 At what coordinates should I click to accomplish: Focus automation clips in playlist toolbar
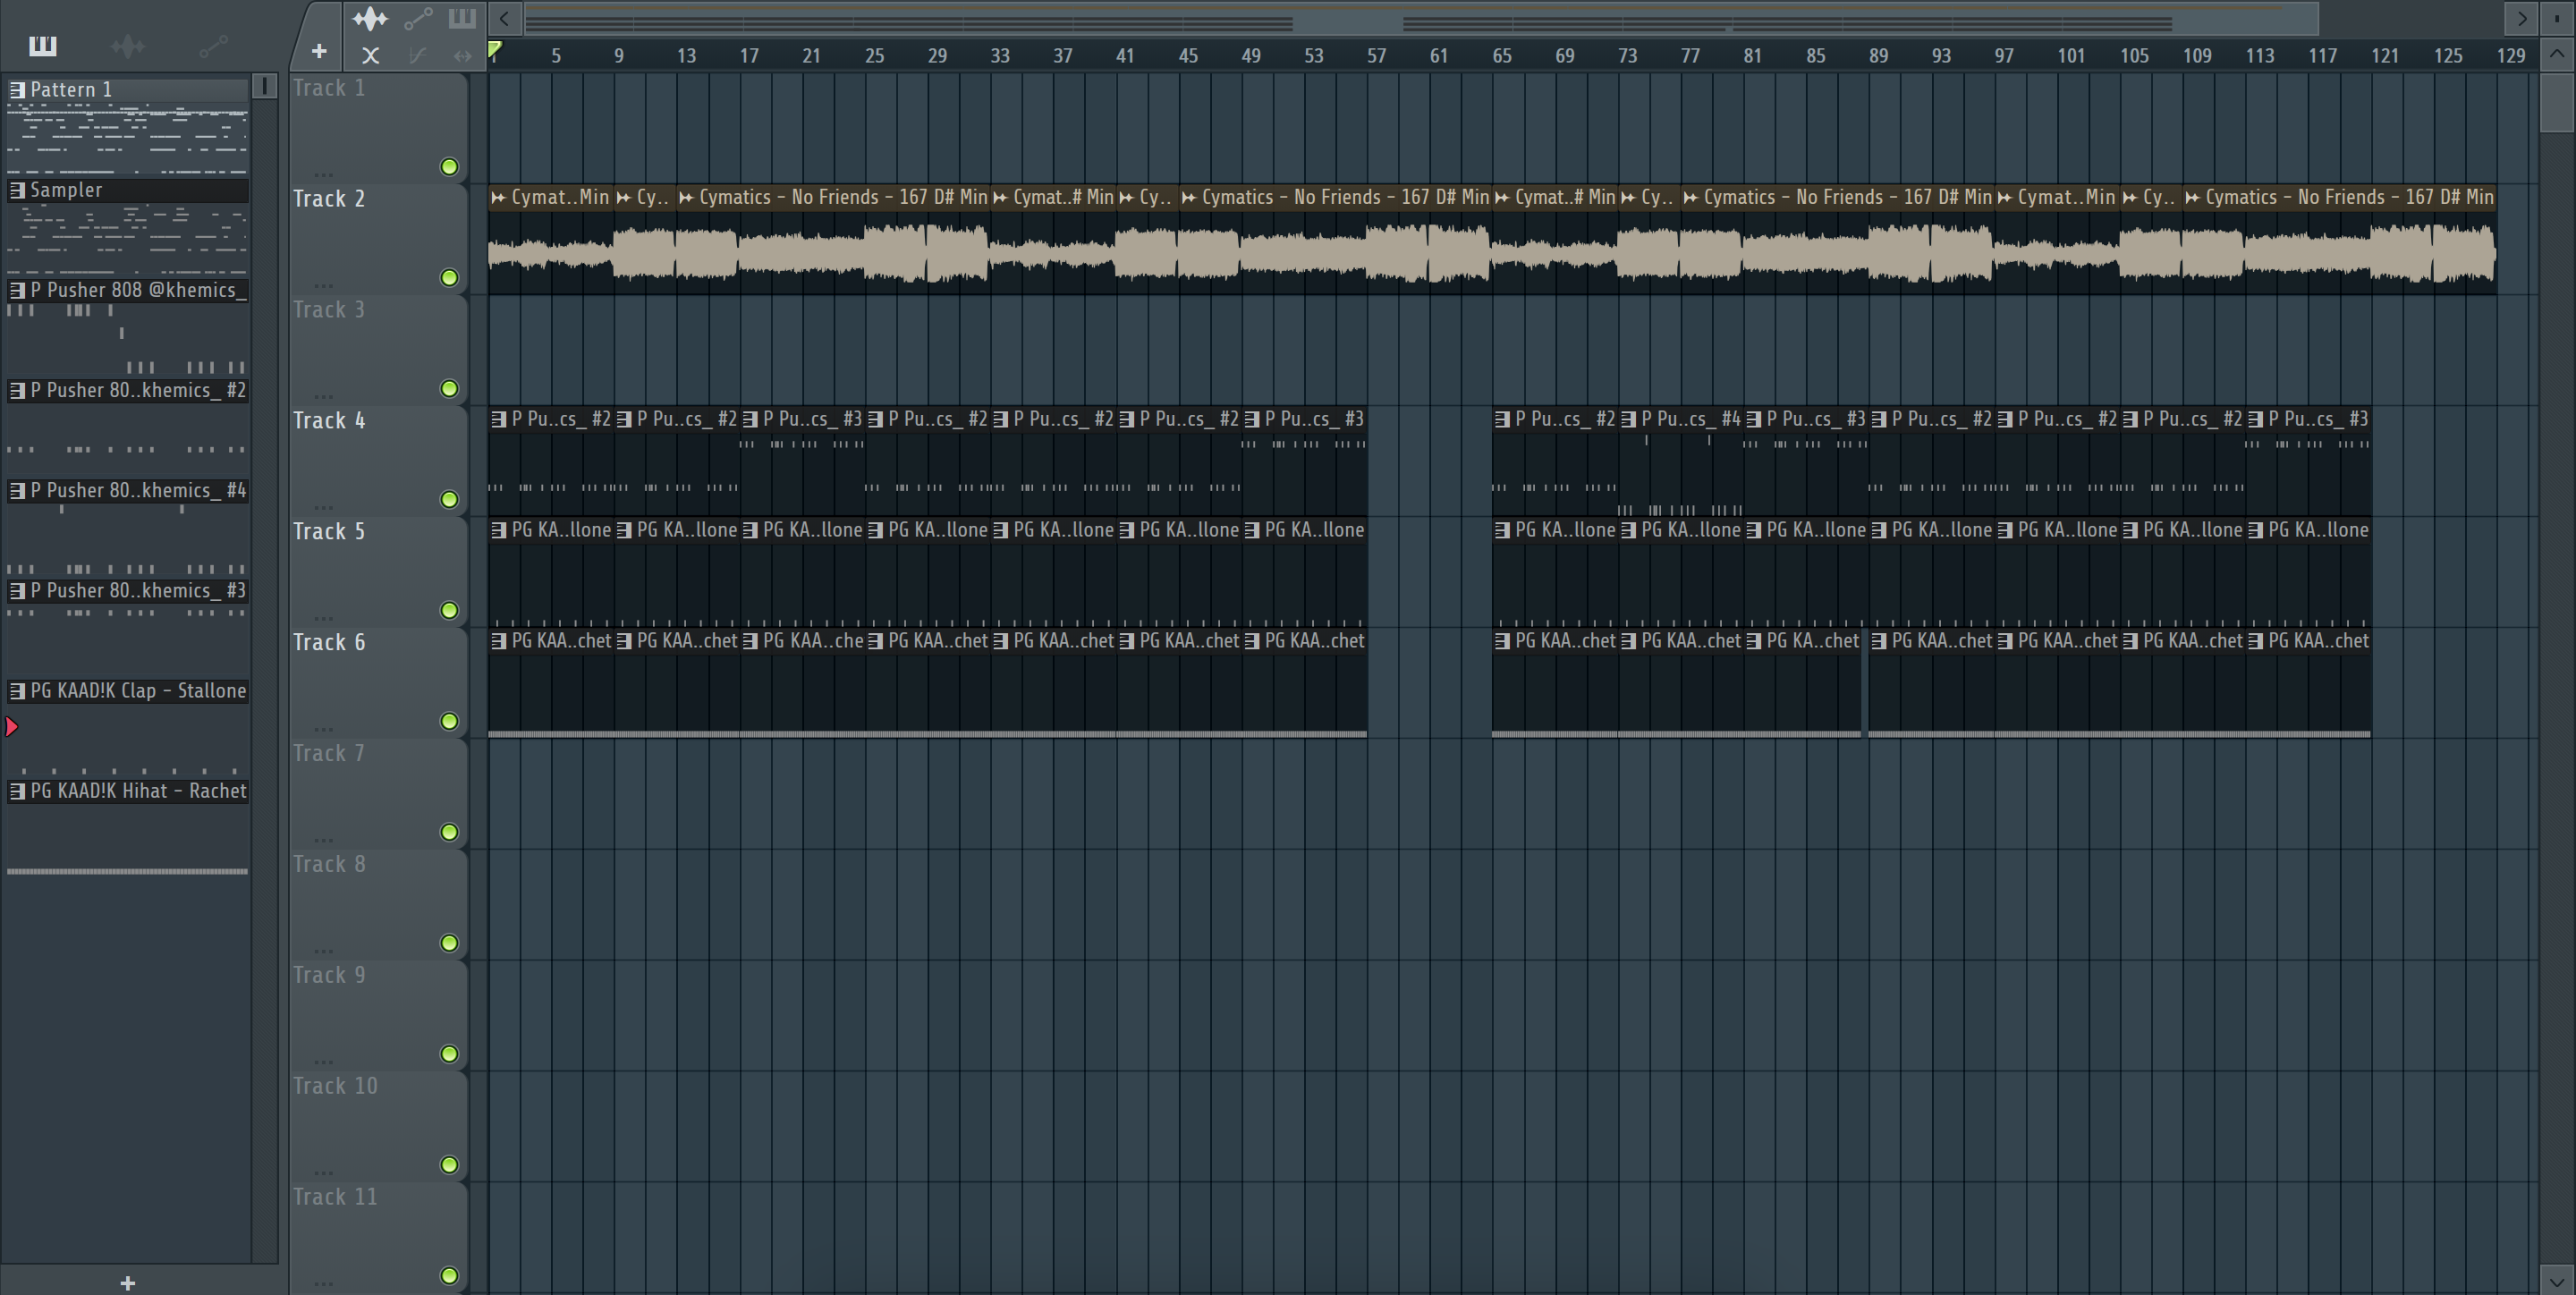418,18
